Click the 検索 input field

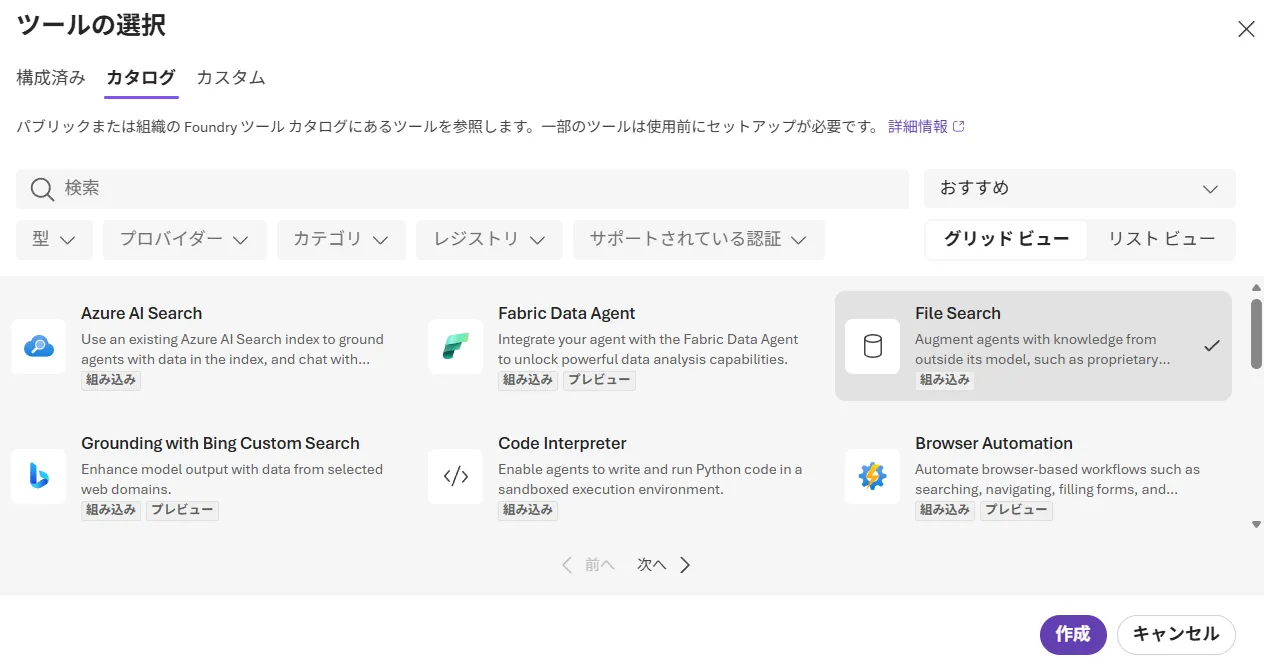click(462, 189)
